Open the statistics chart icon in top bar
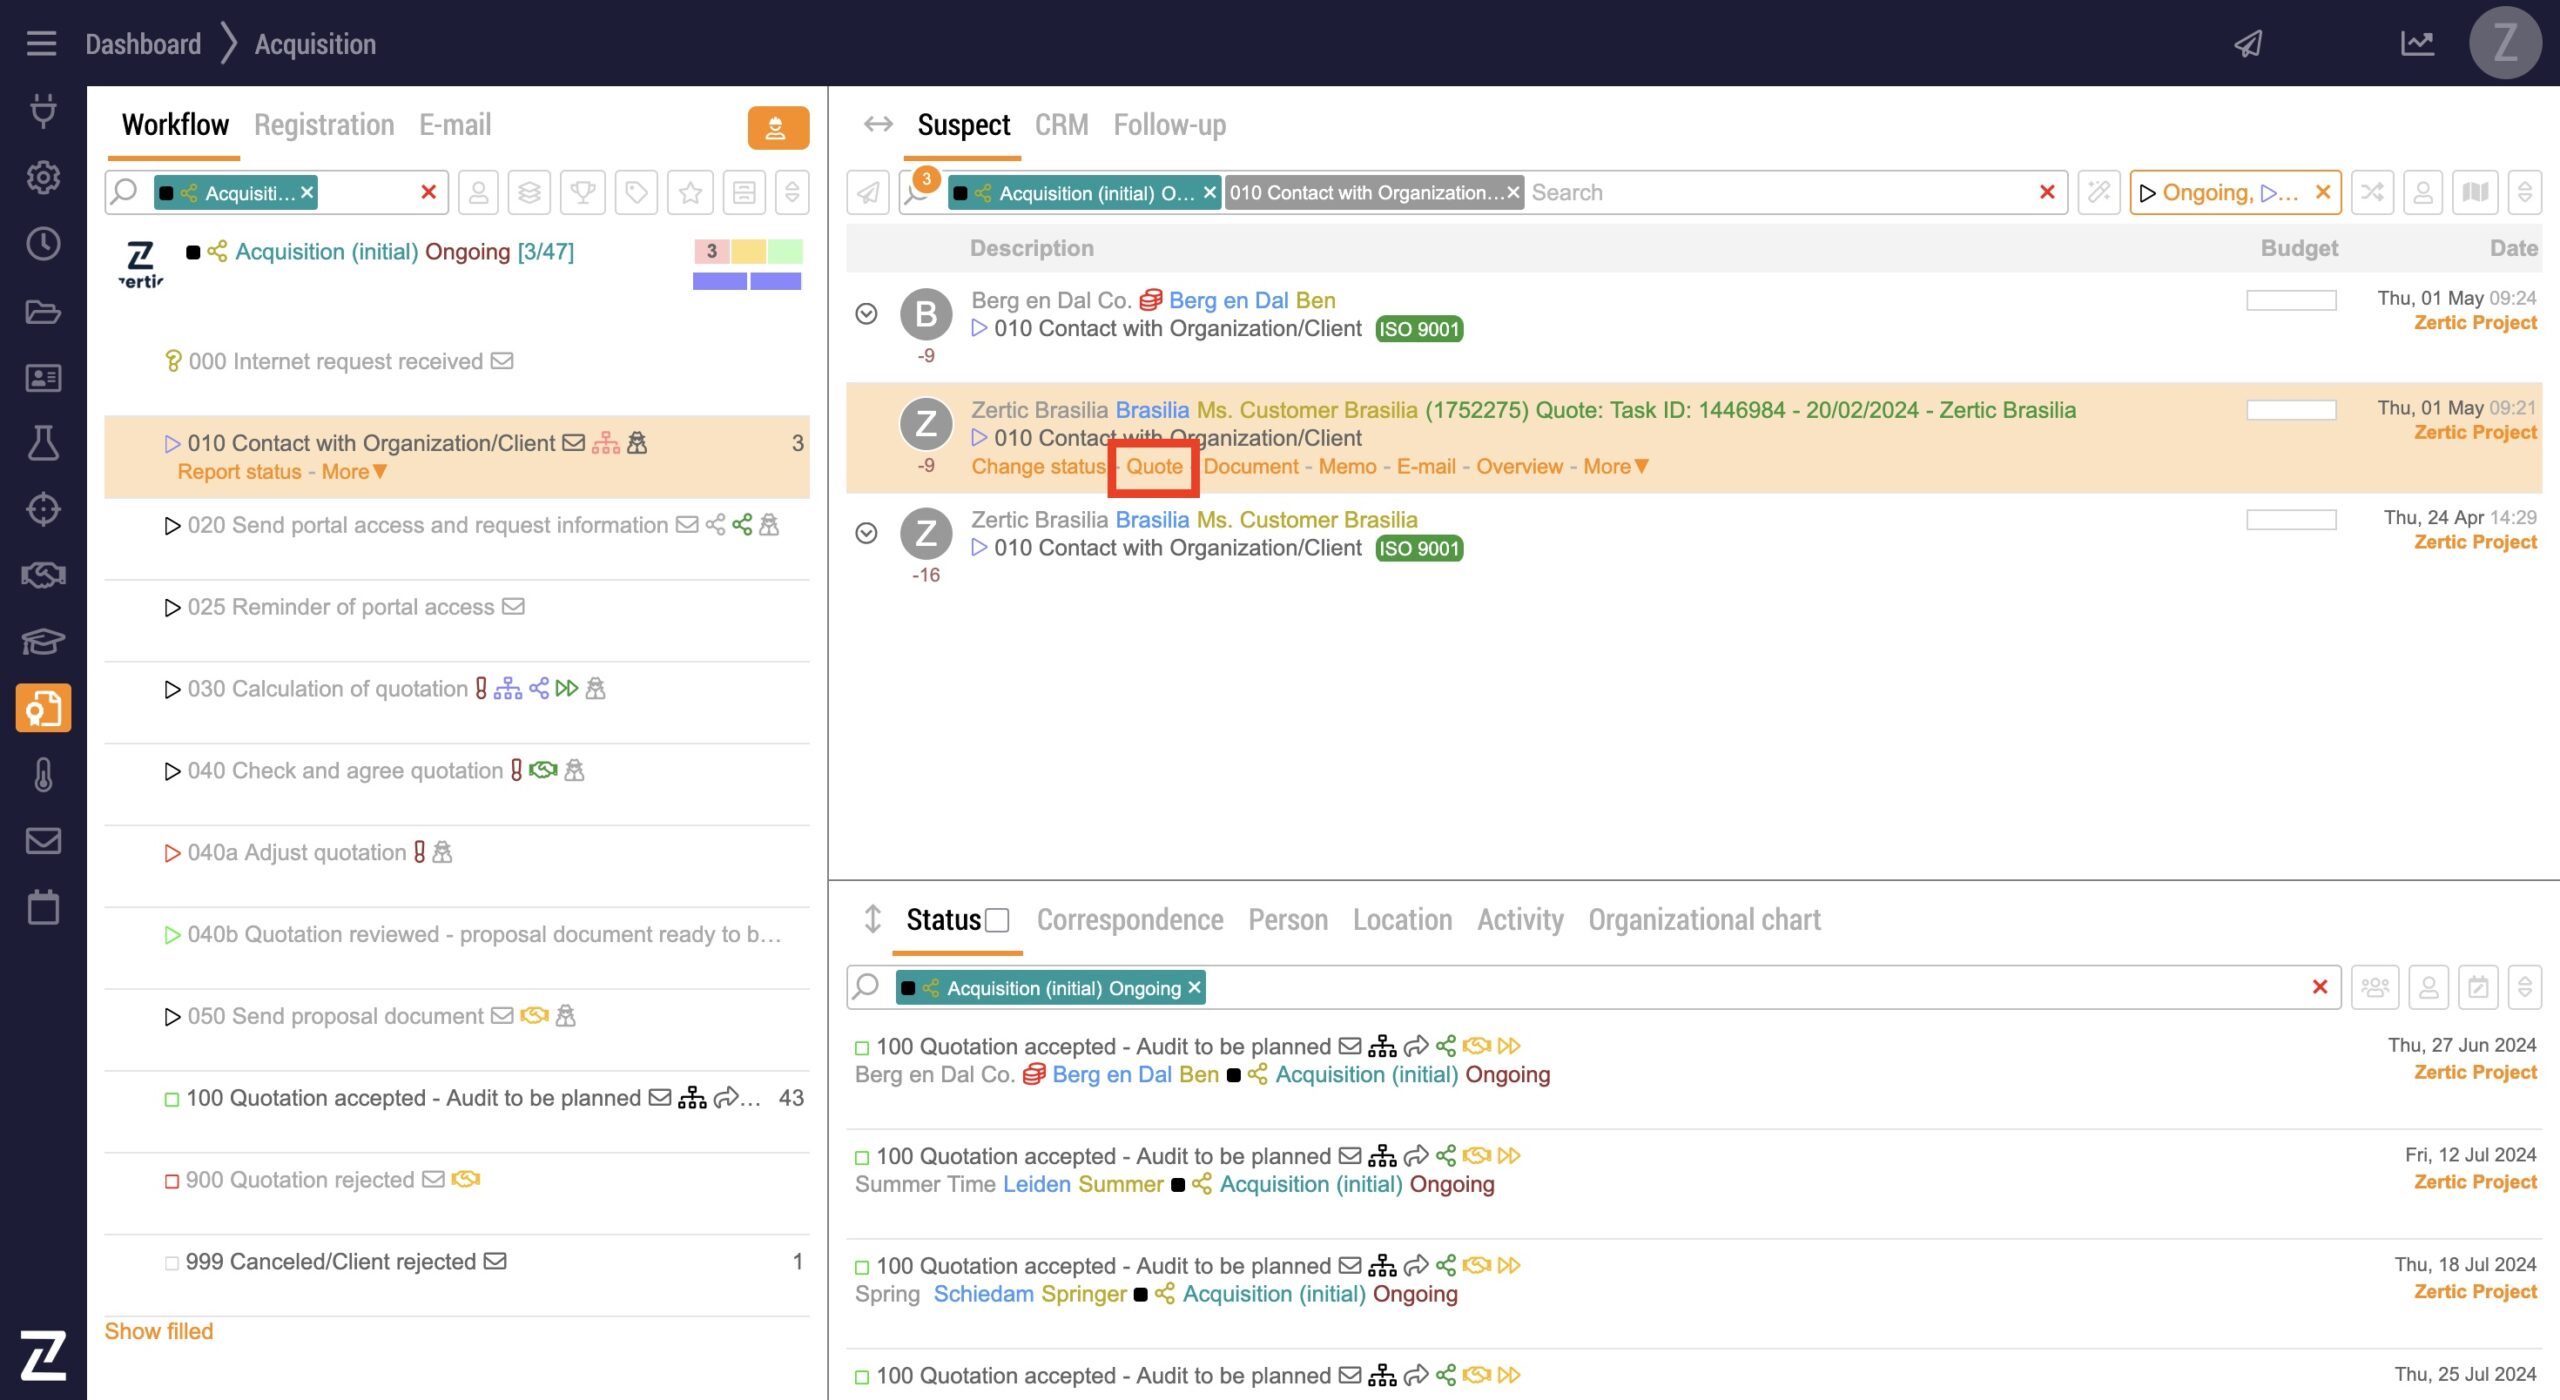 2417,43
